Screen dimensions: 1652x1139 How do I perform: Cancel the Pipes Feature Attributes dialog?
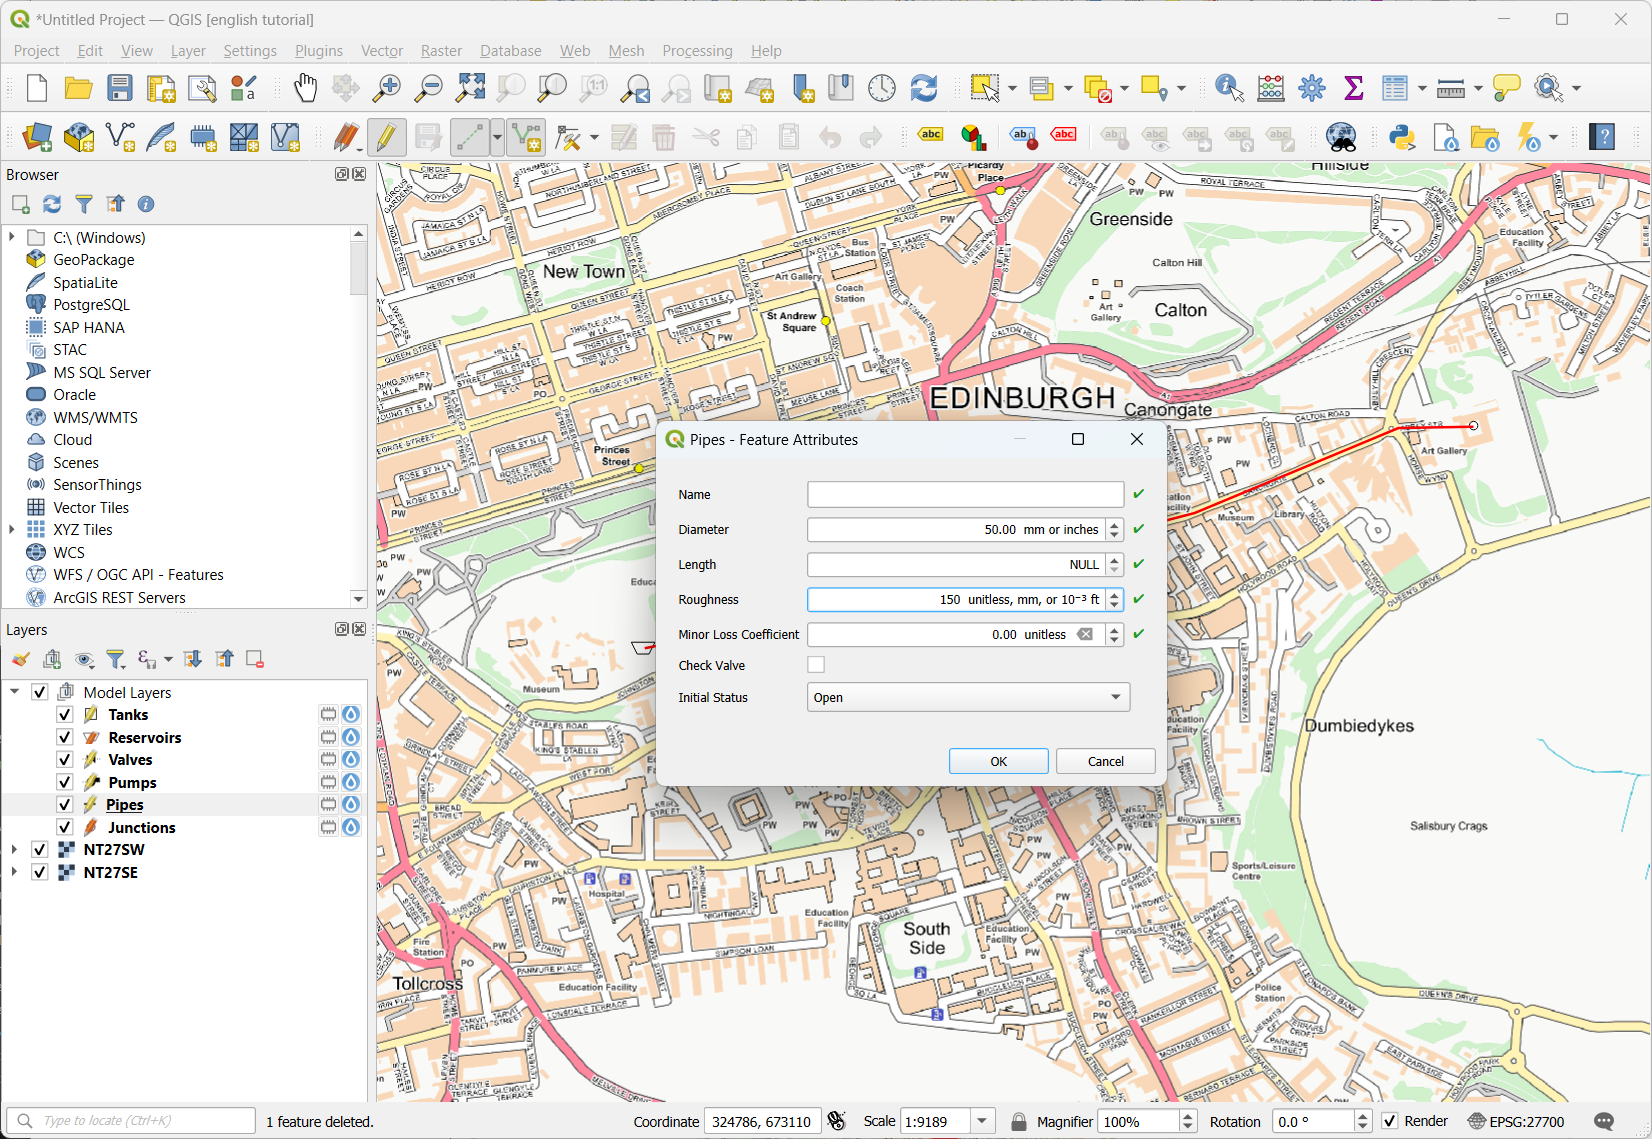(1105, 761)
